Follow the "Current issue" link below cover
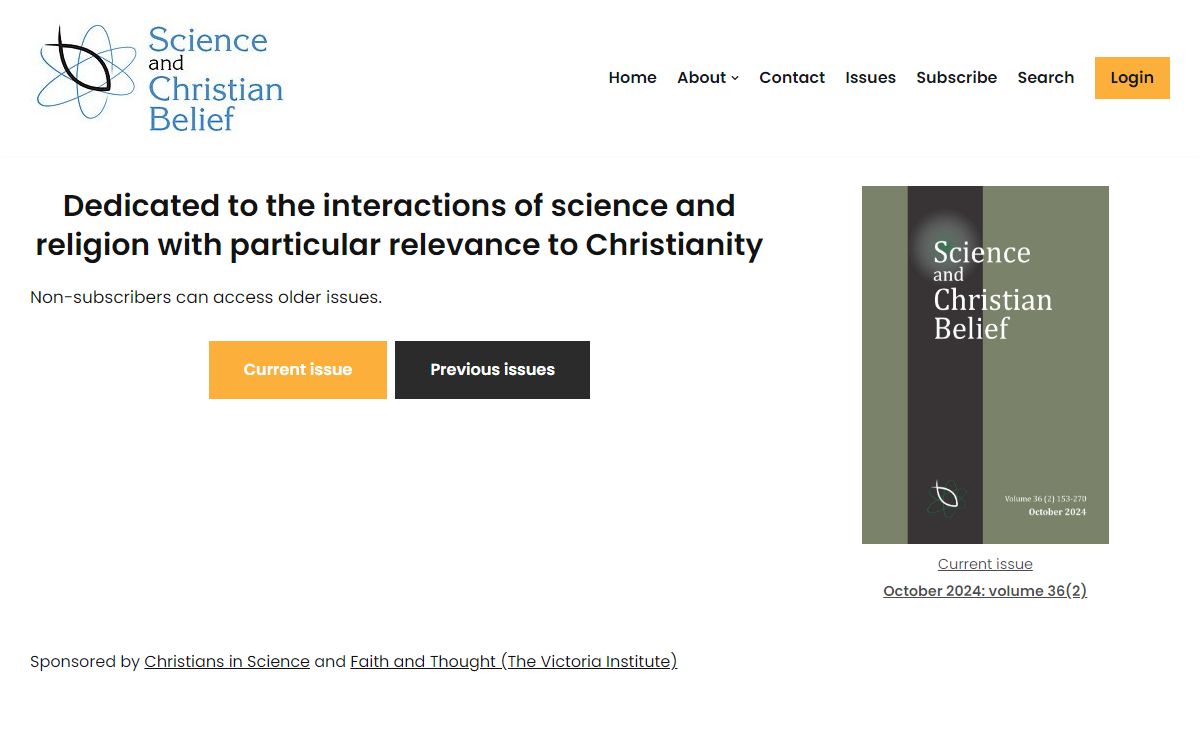1200x740 pixels. tap(985, 564)
